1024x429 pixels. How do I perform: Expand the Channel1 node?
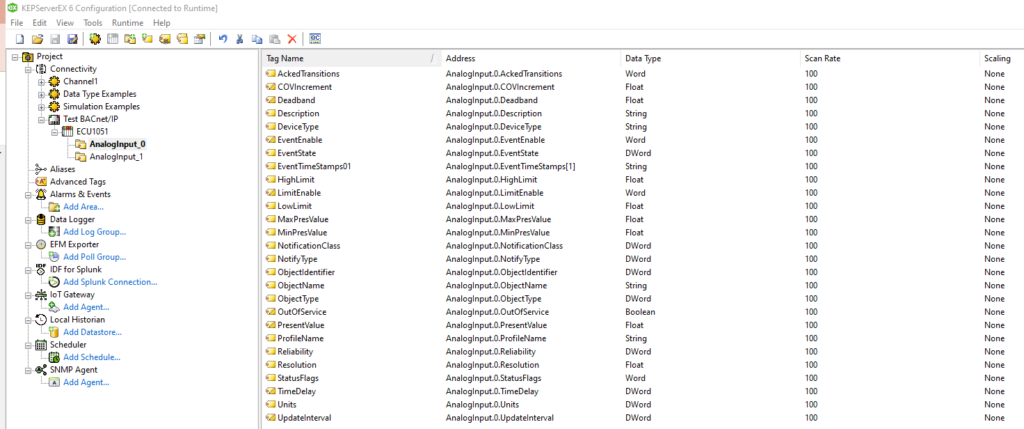click(x=41, y=82)
